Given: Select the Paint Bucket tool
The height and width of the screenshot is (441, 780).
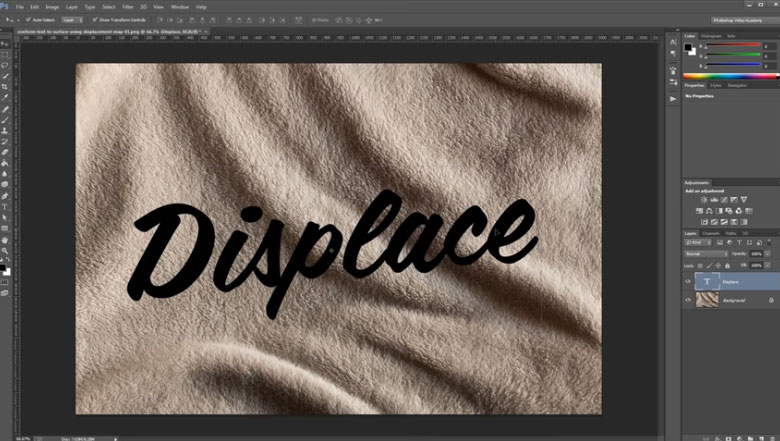Looking at the screenshot, I should coord(5,163).
